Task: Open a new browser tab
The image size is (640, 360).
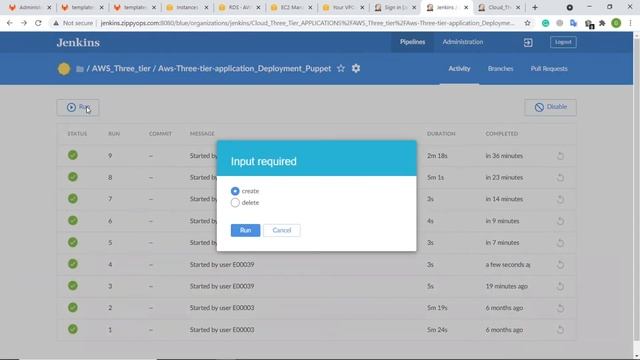Action: click(535, 7)
